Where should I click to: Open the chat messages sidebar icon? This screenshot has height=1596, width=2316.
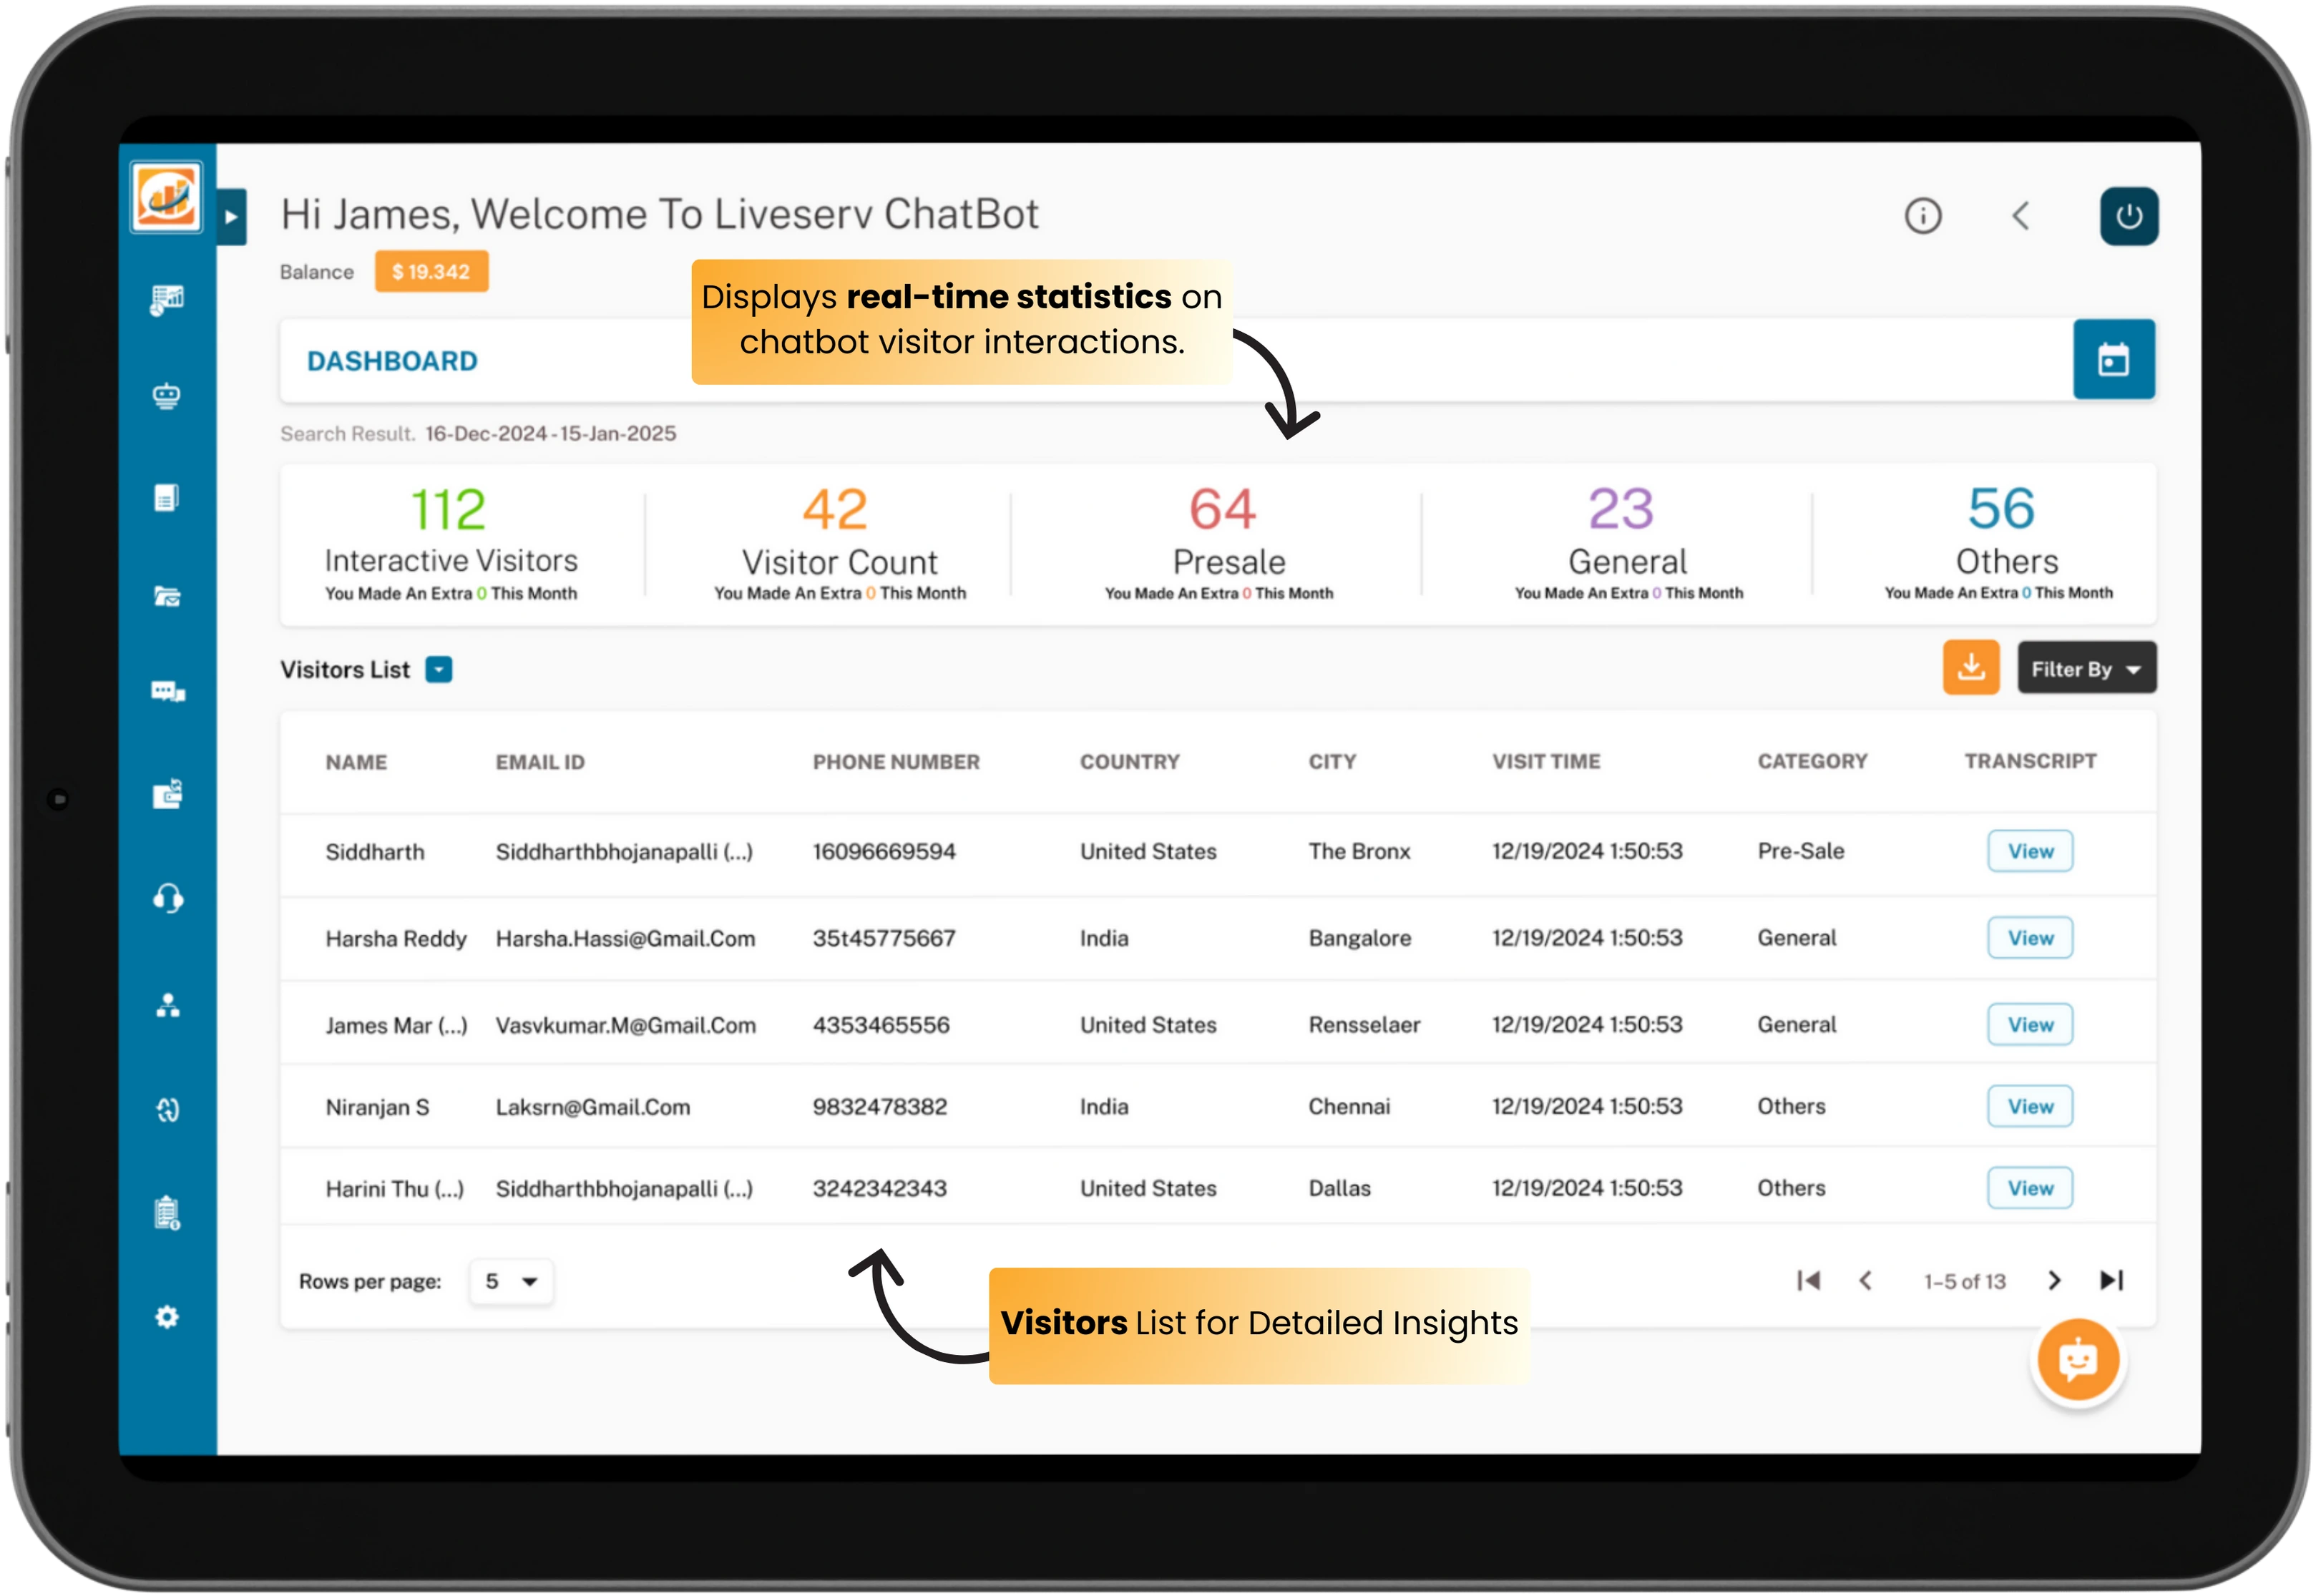pos(167,691)
